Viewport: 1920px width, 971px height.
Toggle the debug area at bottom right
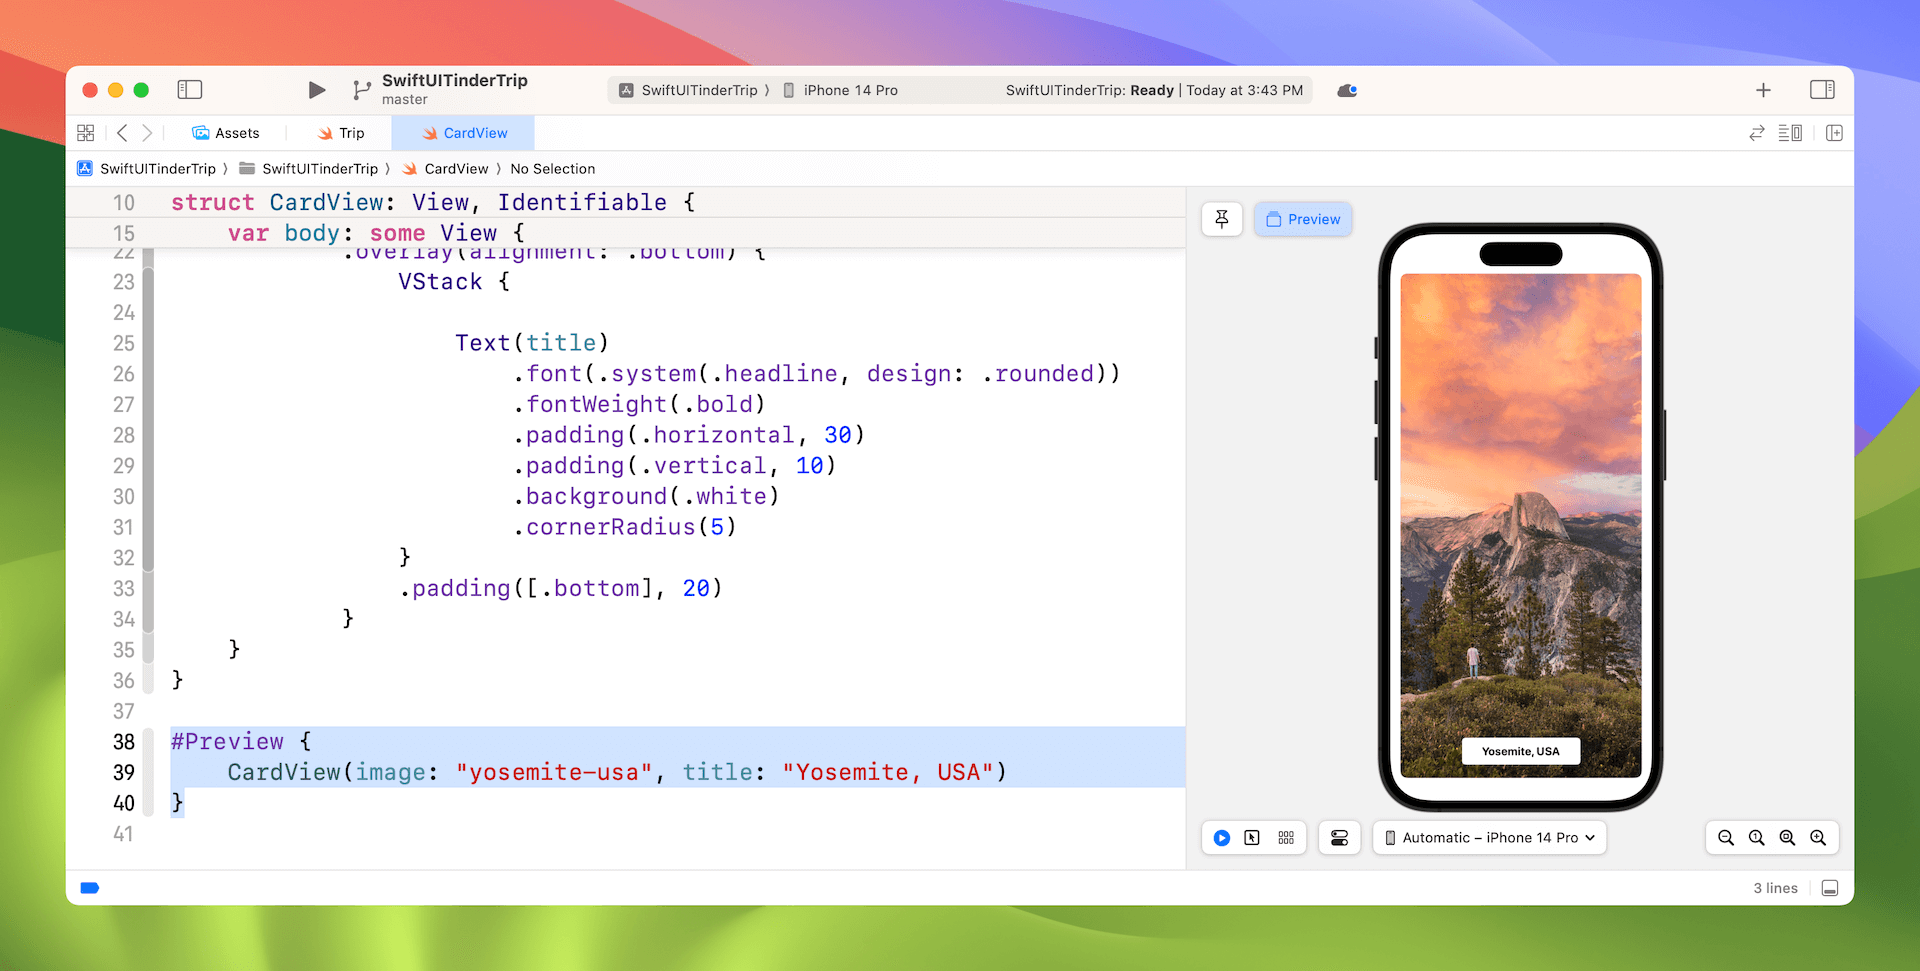pos(1830,888)
